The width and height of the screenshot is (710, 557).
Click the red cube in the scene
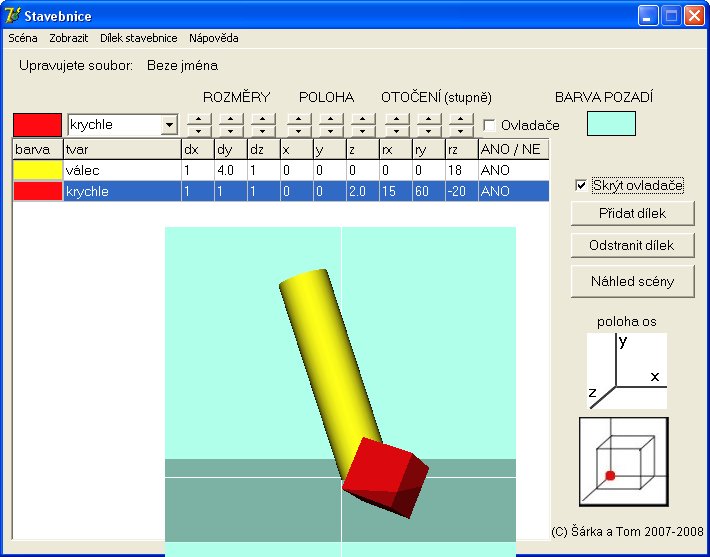click(385, 478)
